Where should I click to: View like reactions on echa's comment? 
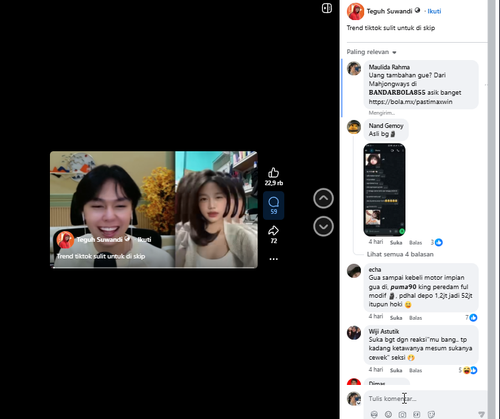pos(471,318)
